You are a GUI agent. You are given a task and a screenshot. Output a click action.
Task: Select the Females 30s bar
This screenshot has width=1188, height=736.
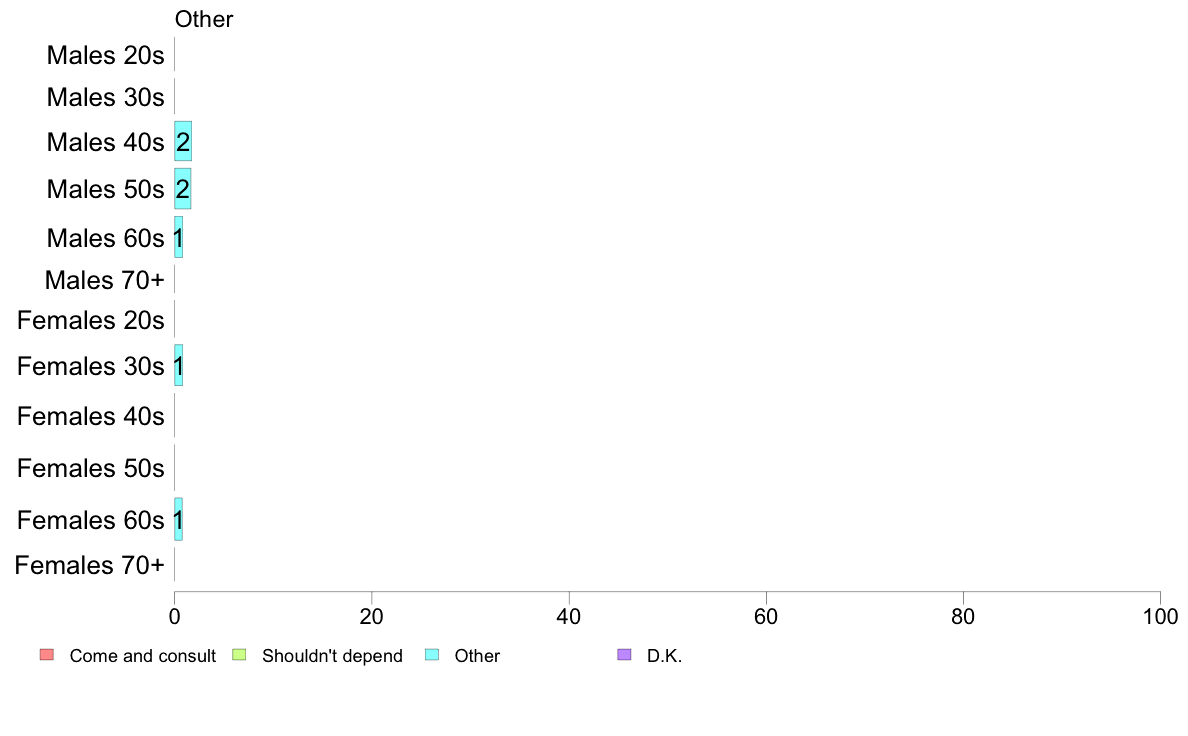179,365
